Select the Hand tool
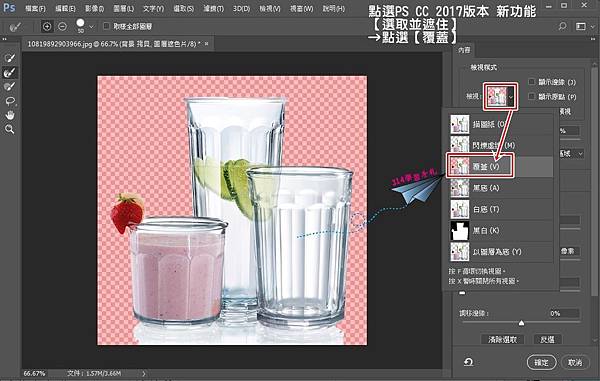 point(10,115)
